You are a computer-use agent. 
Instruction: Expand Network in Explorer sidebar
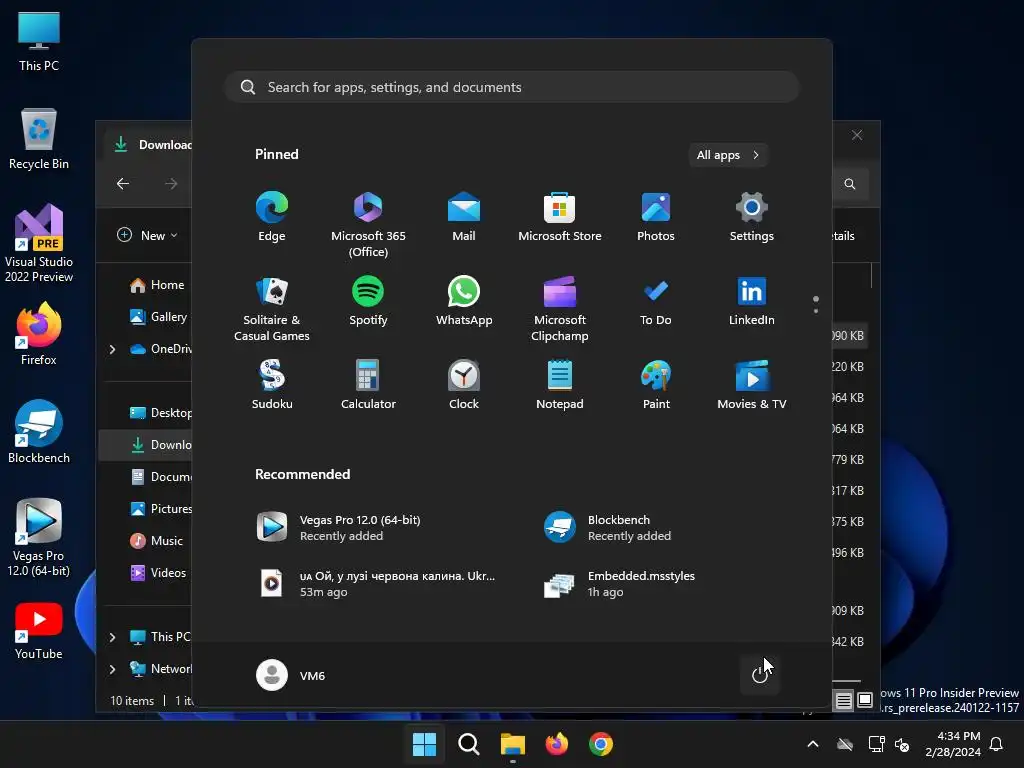tap(112, 669)
